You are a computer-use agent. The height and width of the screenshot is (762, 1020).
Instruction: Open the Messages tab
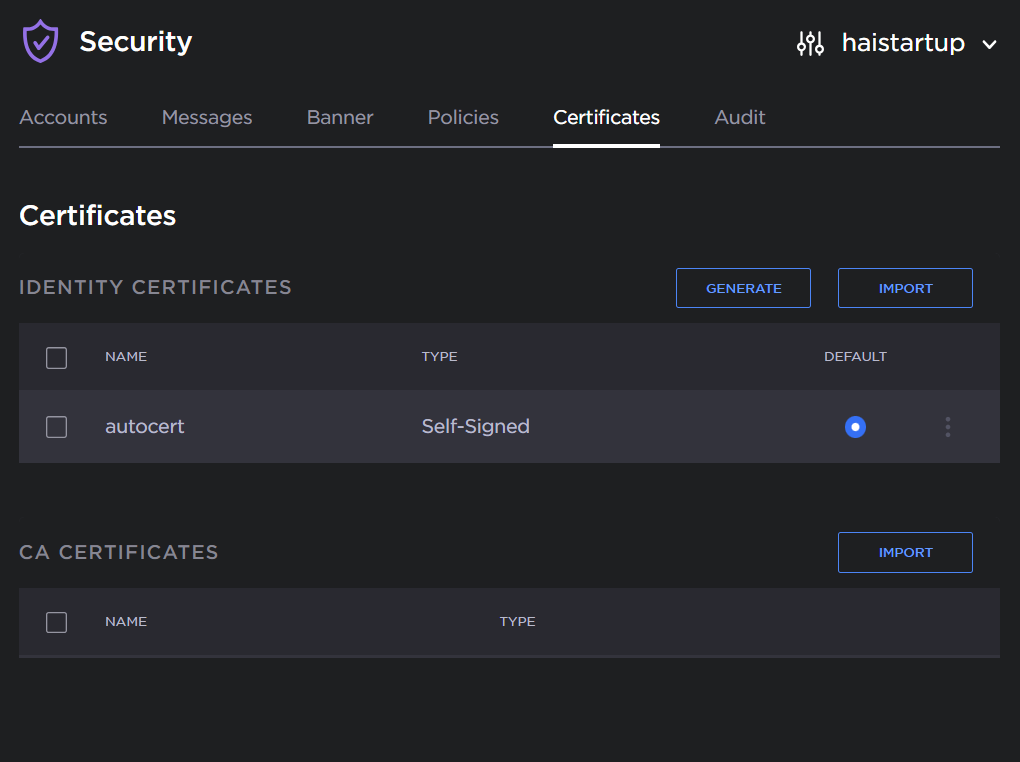pos(207,117)
